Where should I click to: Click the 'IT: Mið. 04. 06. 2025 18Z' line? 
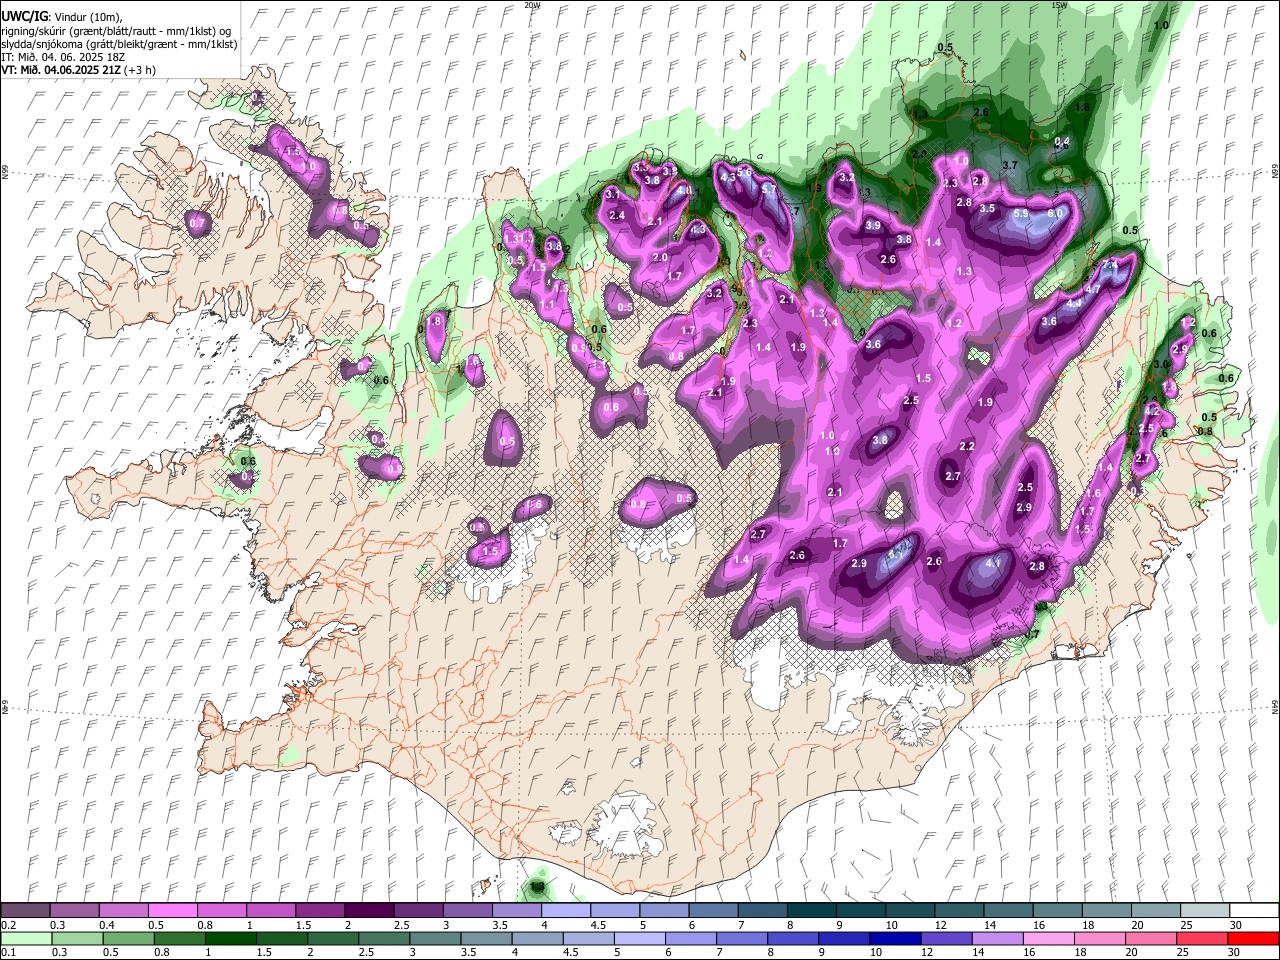pos(63,57)
